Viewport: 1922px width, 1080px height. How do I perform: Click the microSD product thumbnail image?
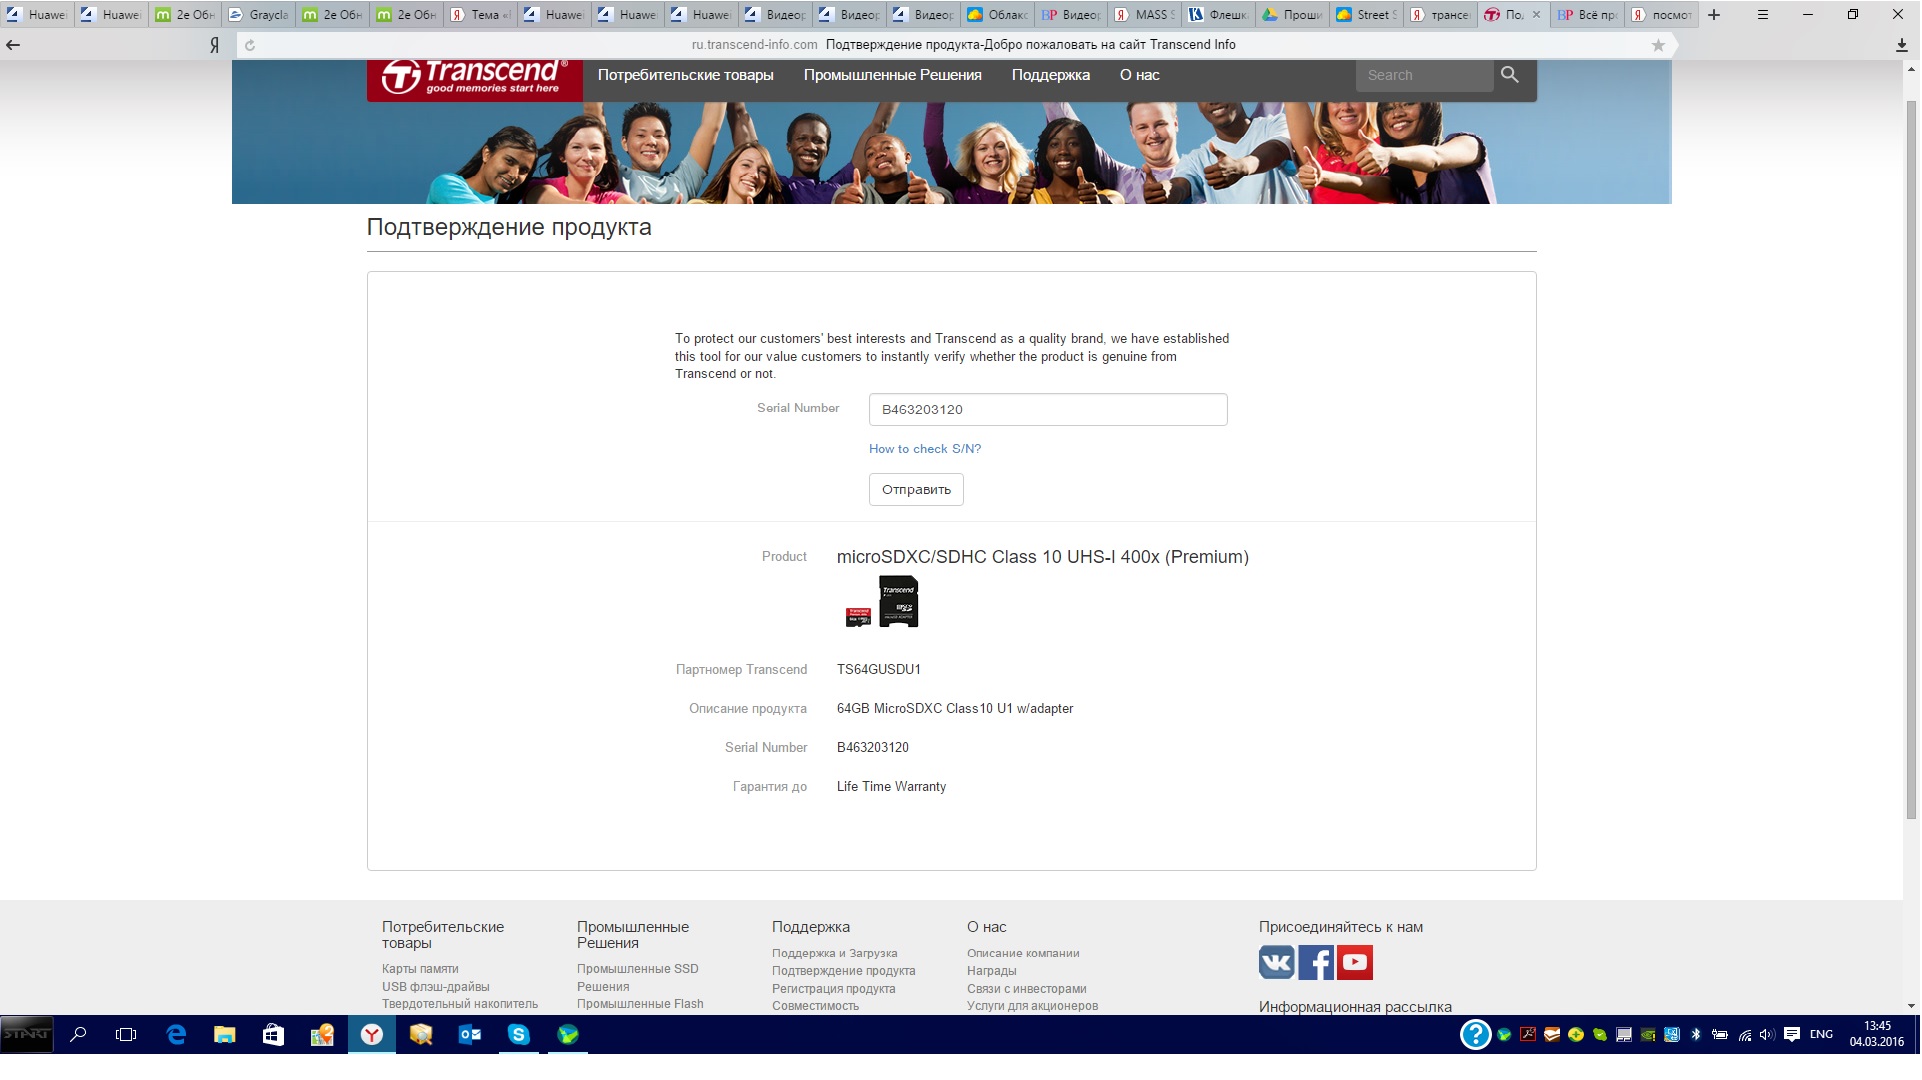882,602
